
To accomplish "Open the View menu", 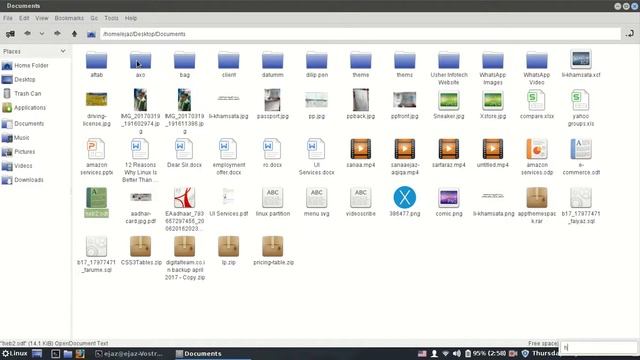I will coord(42,18).
